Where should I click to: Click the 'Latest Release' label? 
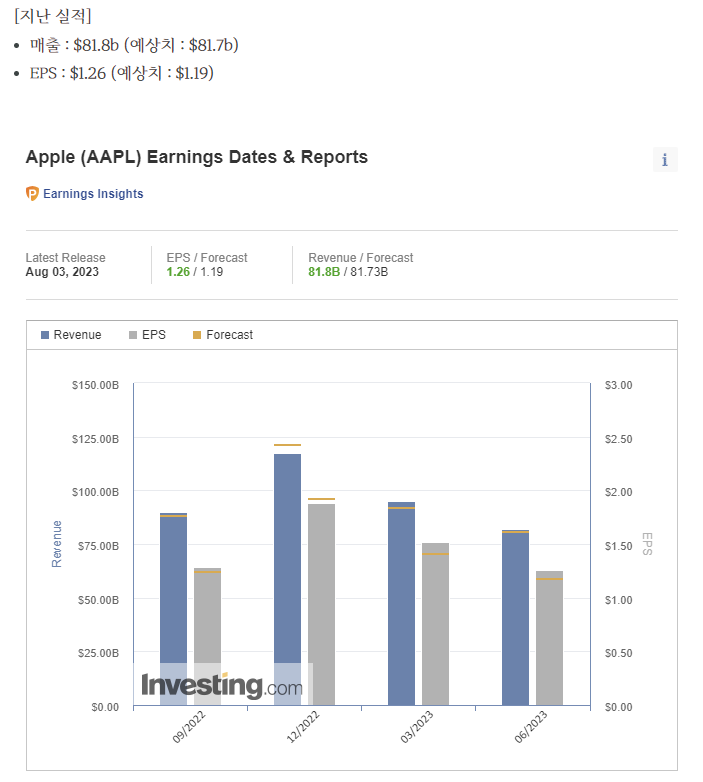[x=65, y=258]
